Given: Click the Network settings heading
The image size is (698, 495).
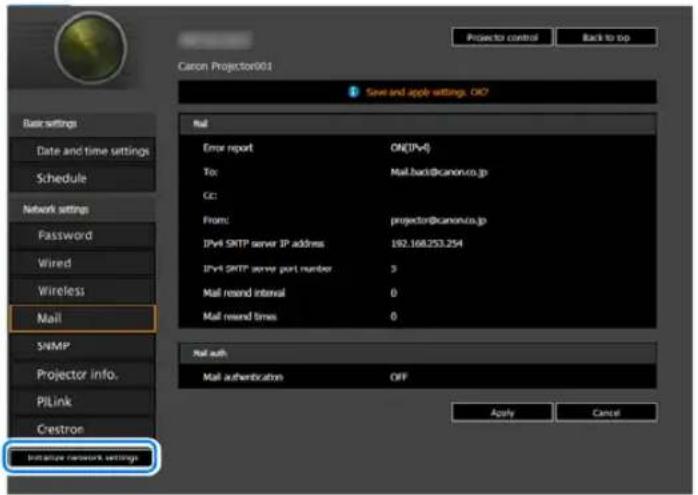Looking at the screenshot, I should [x=56, y=209].
